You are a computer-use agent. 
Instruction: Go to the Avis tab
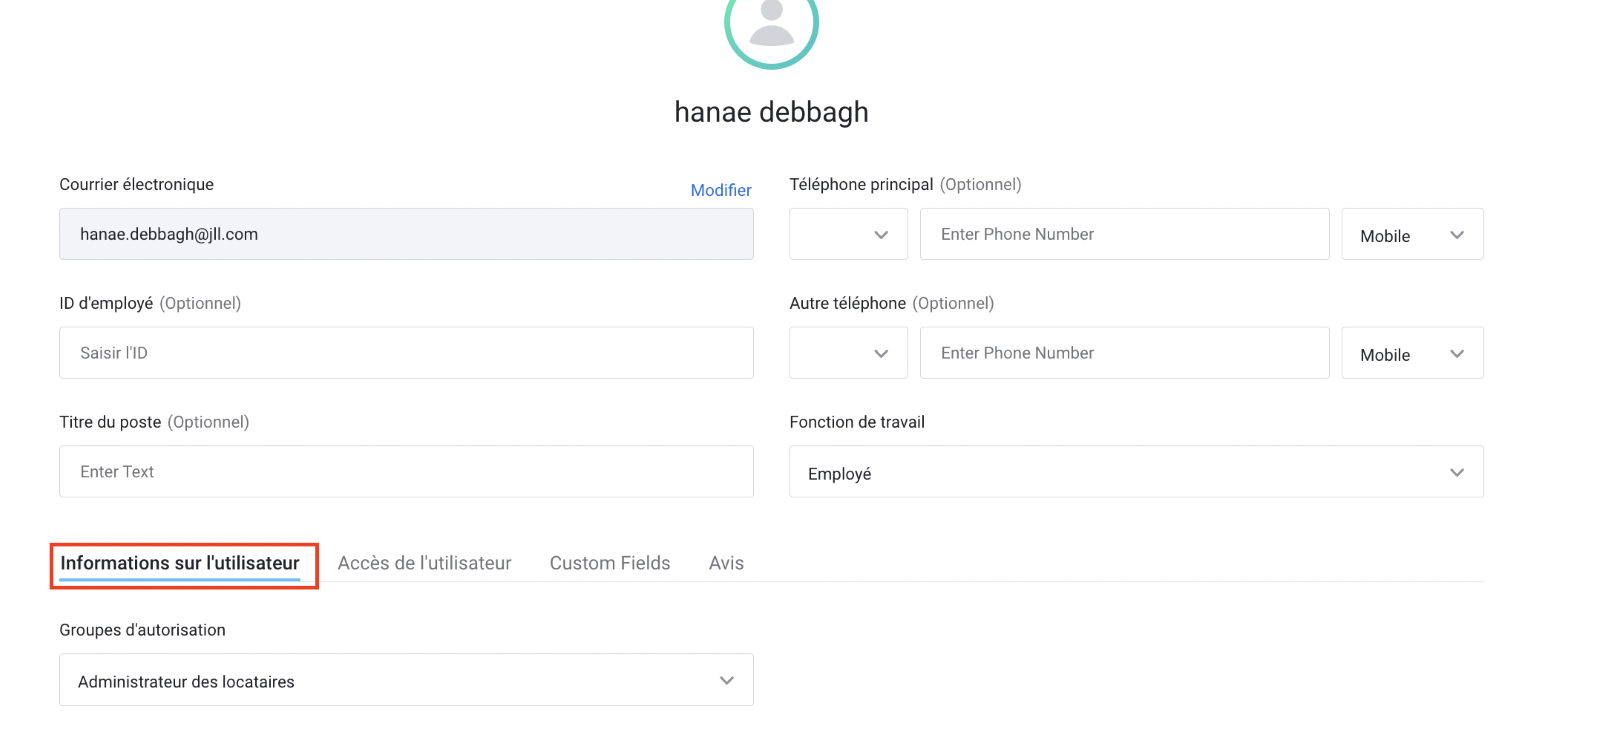(x=726, y=563)
